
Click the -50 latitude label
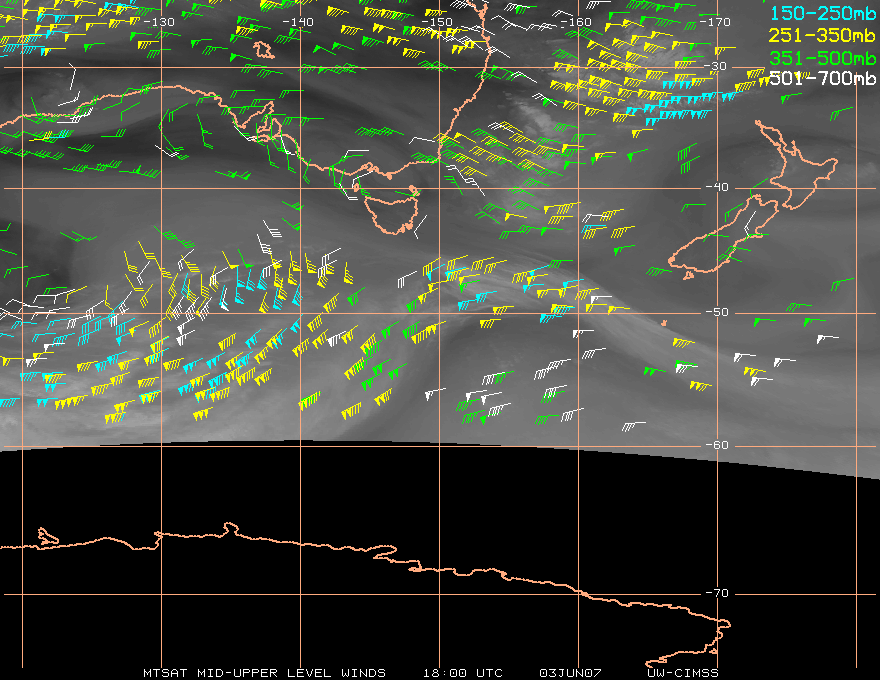pyautogui.click(x=717, y=312)
